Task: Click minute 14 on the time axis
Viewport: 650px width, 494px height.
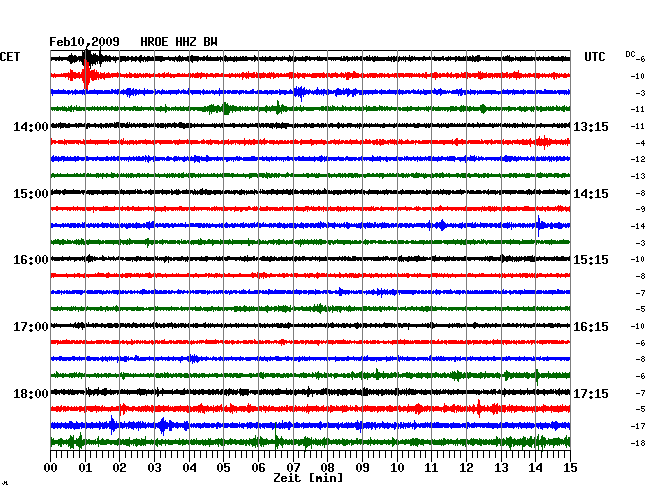Action: (536, 468)
